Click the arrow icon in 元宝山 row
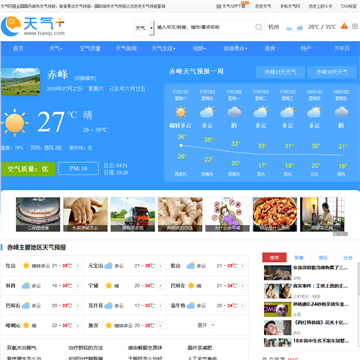Screen dimensions: 360x360 click(160, 266)
